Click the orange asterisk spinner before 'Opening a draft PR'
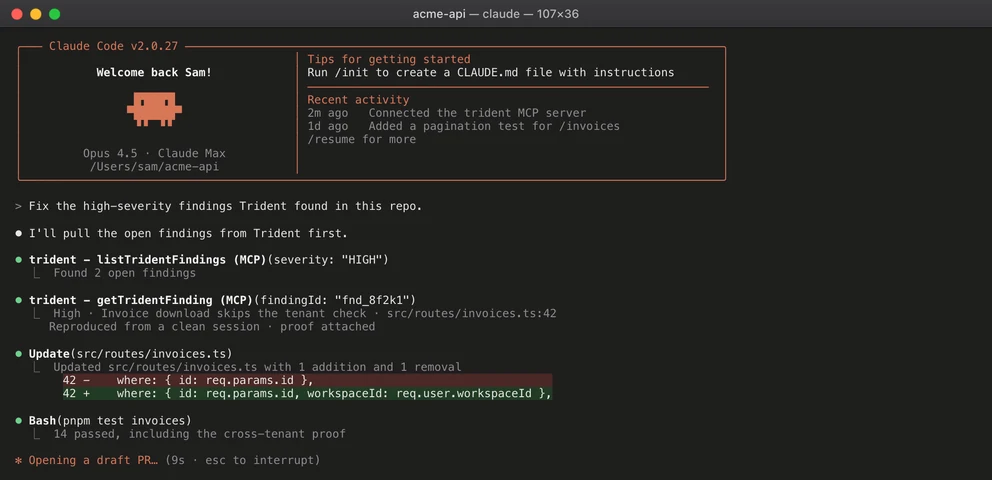 [x=18, y=460]
